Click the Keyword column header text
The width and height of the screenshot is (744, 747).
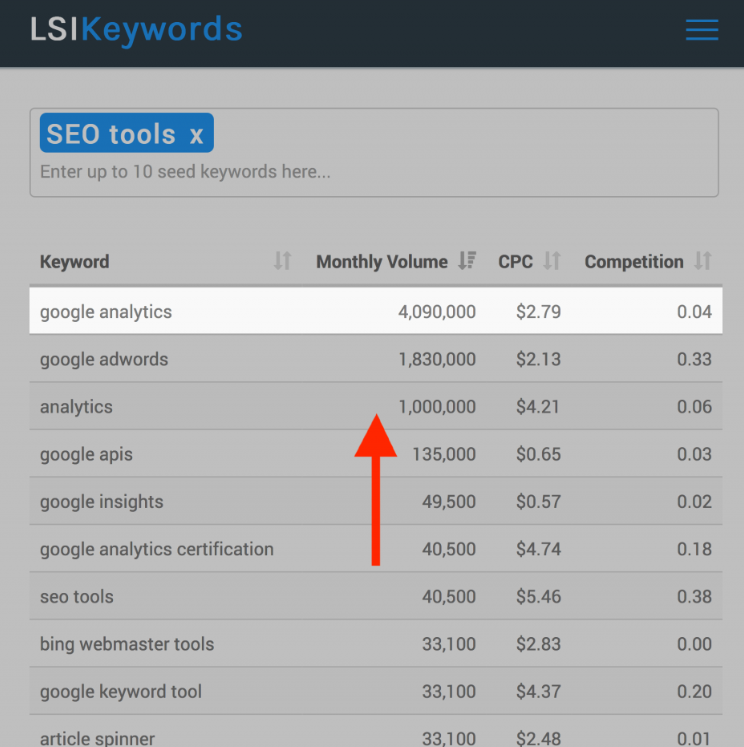[75, 262]
